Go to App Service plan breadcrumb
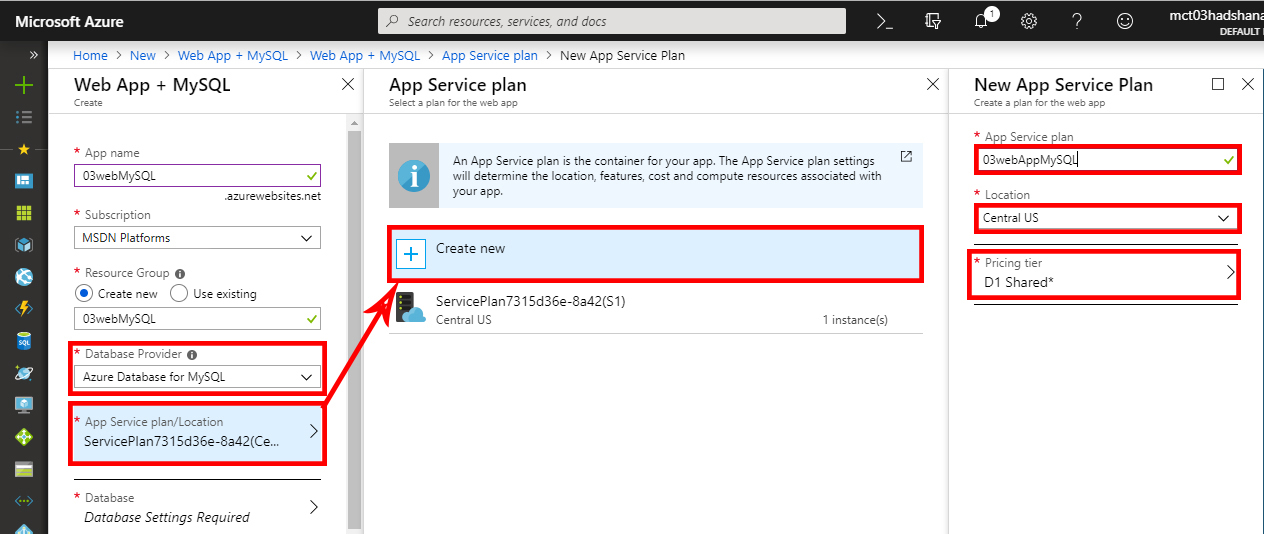The height and width of the screenshot is (534, 1264). (x=490, y=55)
